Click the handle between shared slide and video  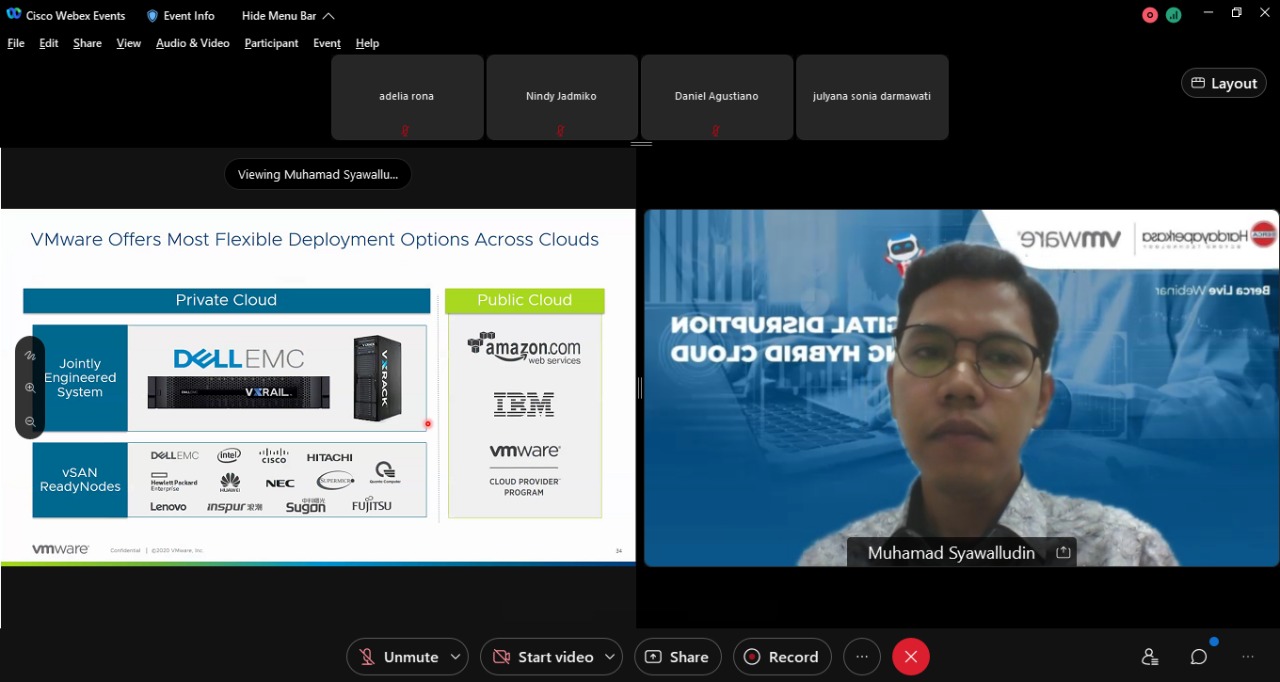click(639, 388)
